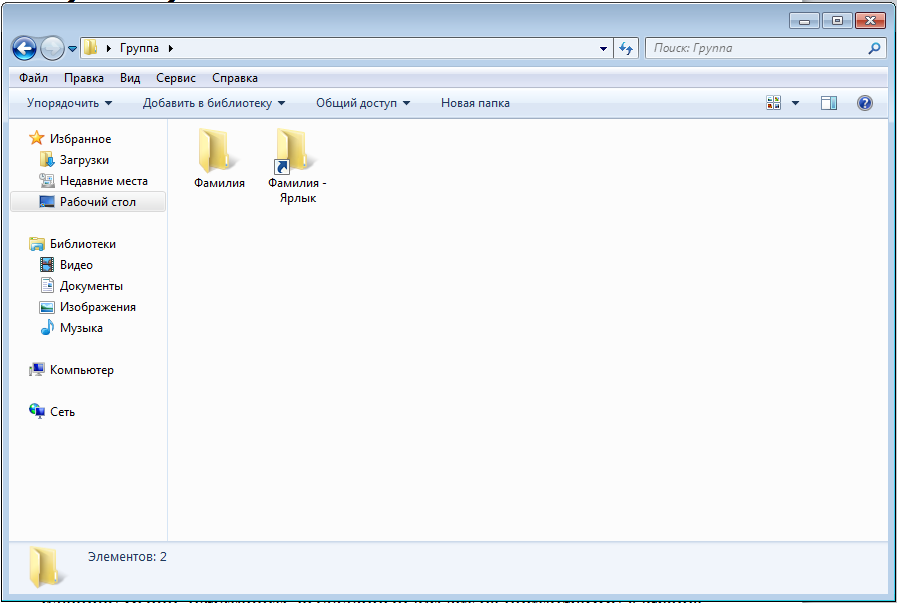Open the view options dropdown arrow
This screenshot has width=897, height=603.
point(795,104)
